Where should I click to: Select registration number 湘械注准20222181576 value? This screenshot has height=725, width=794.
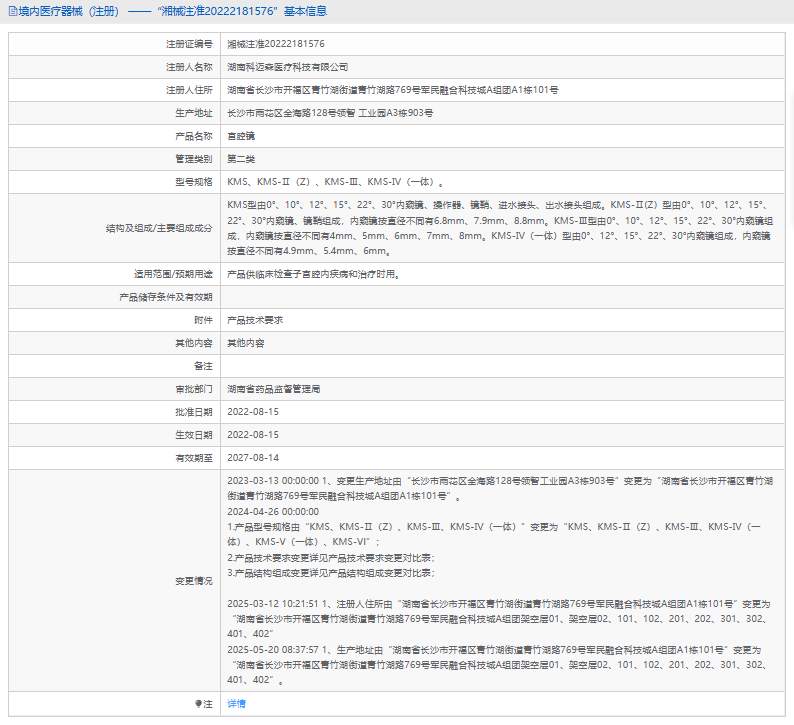point(275,44)
